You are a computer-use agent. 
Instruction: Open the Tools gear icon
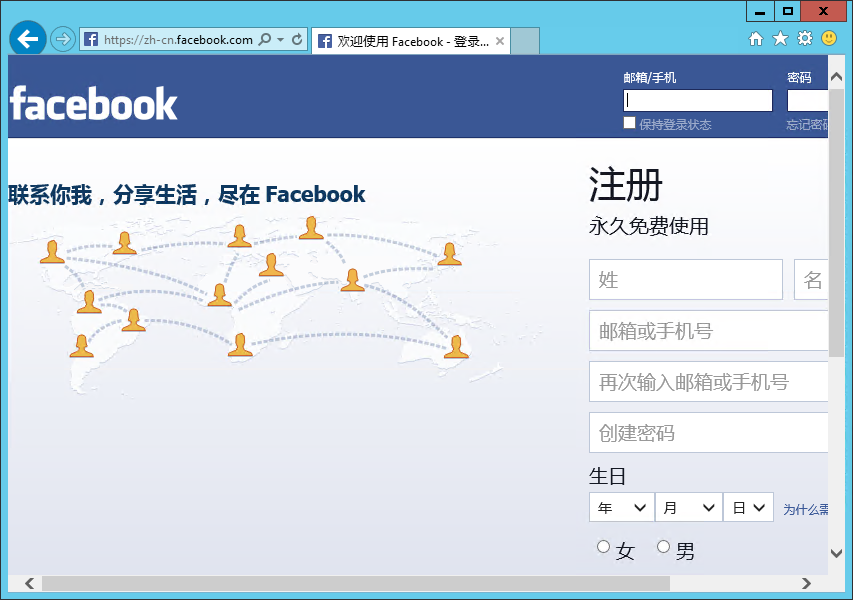pyautogui.click(x=805, y=38)
